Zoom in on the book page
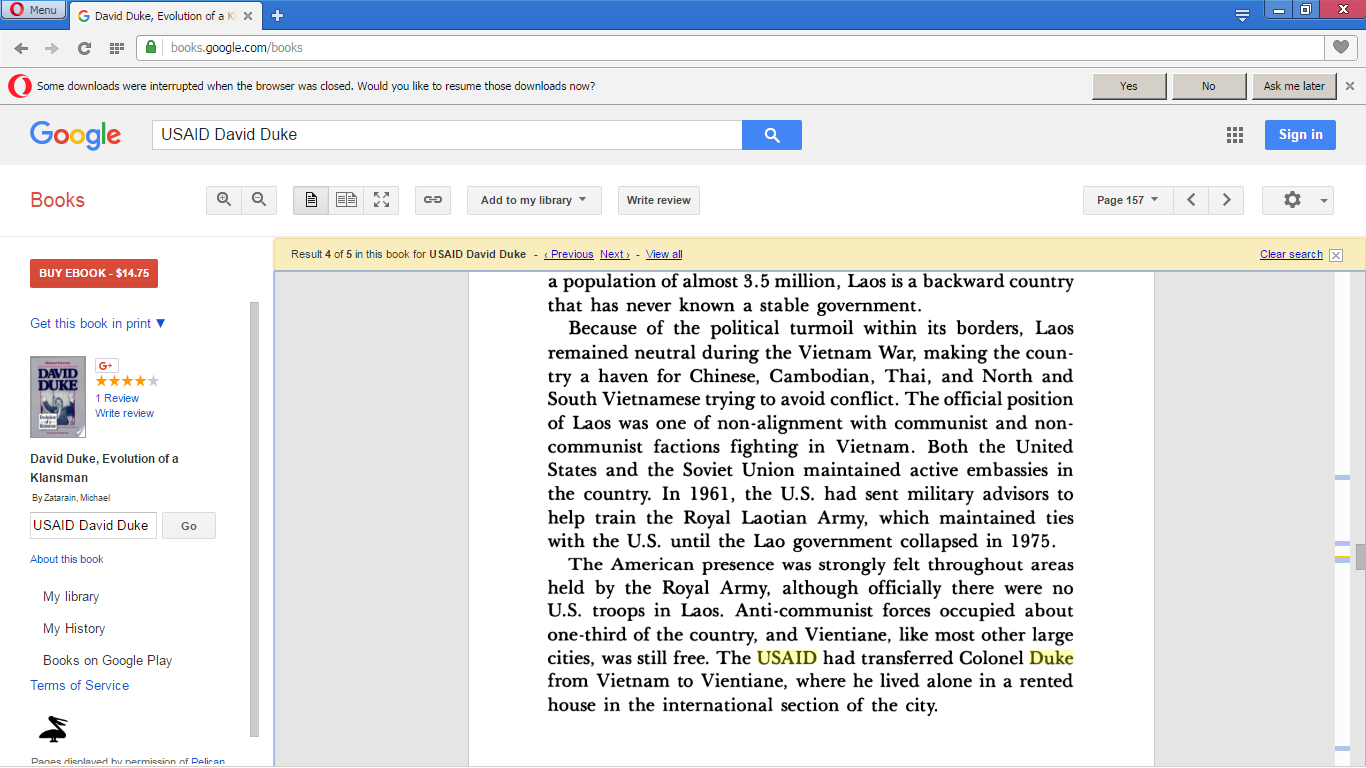Screen dimensions: 1366x768 coord(224,200)
